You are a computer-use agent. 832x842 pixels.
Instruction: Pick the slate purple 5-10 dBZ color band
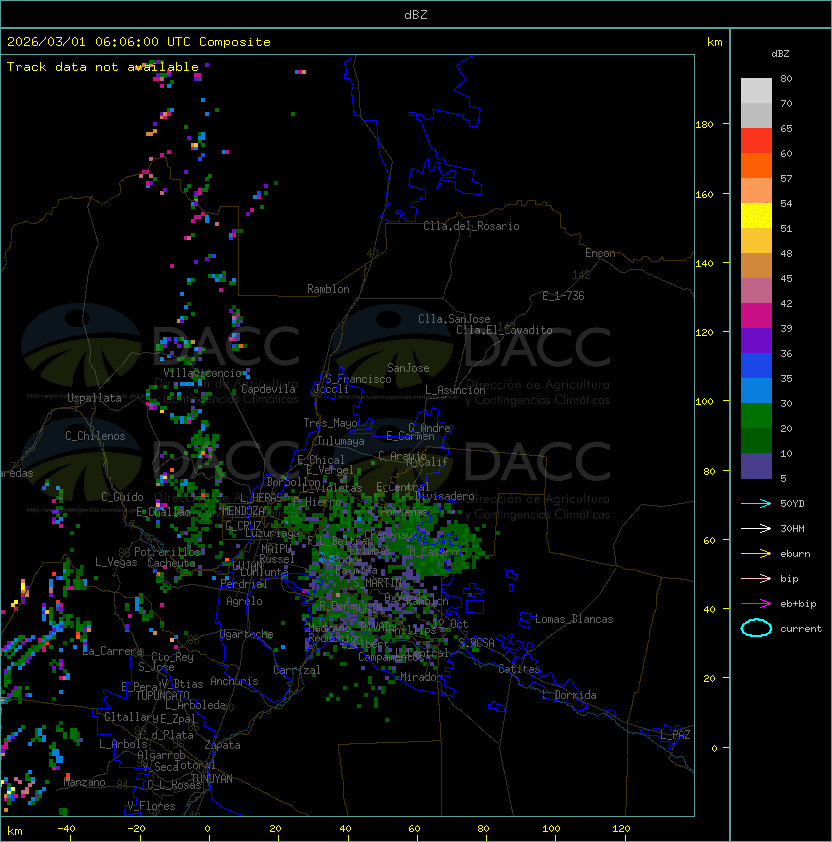pos(756,466)
